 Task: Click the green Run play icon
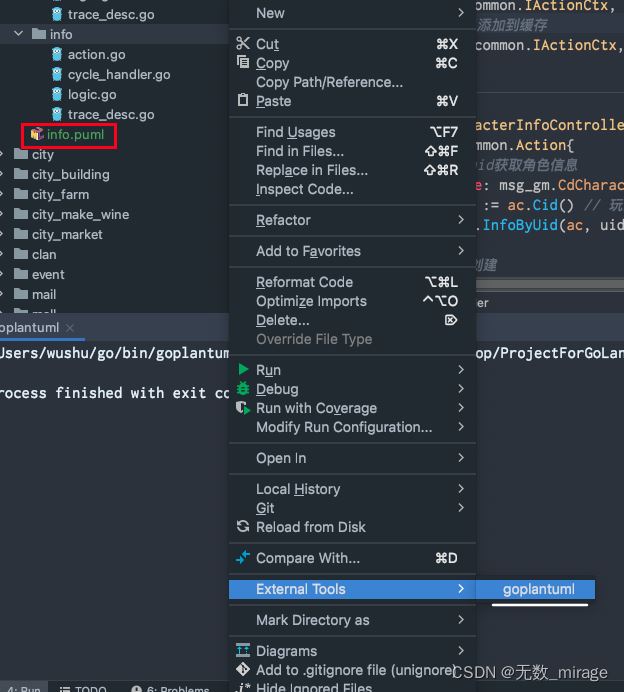243,370
